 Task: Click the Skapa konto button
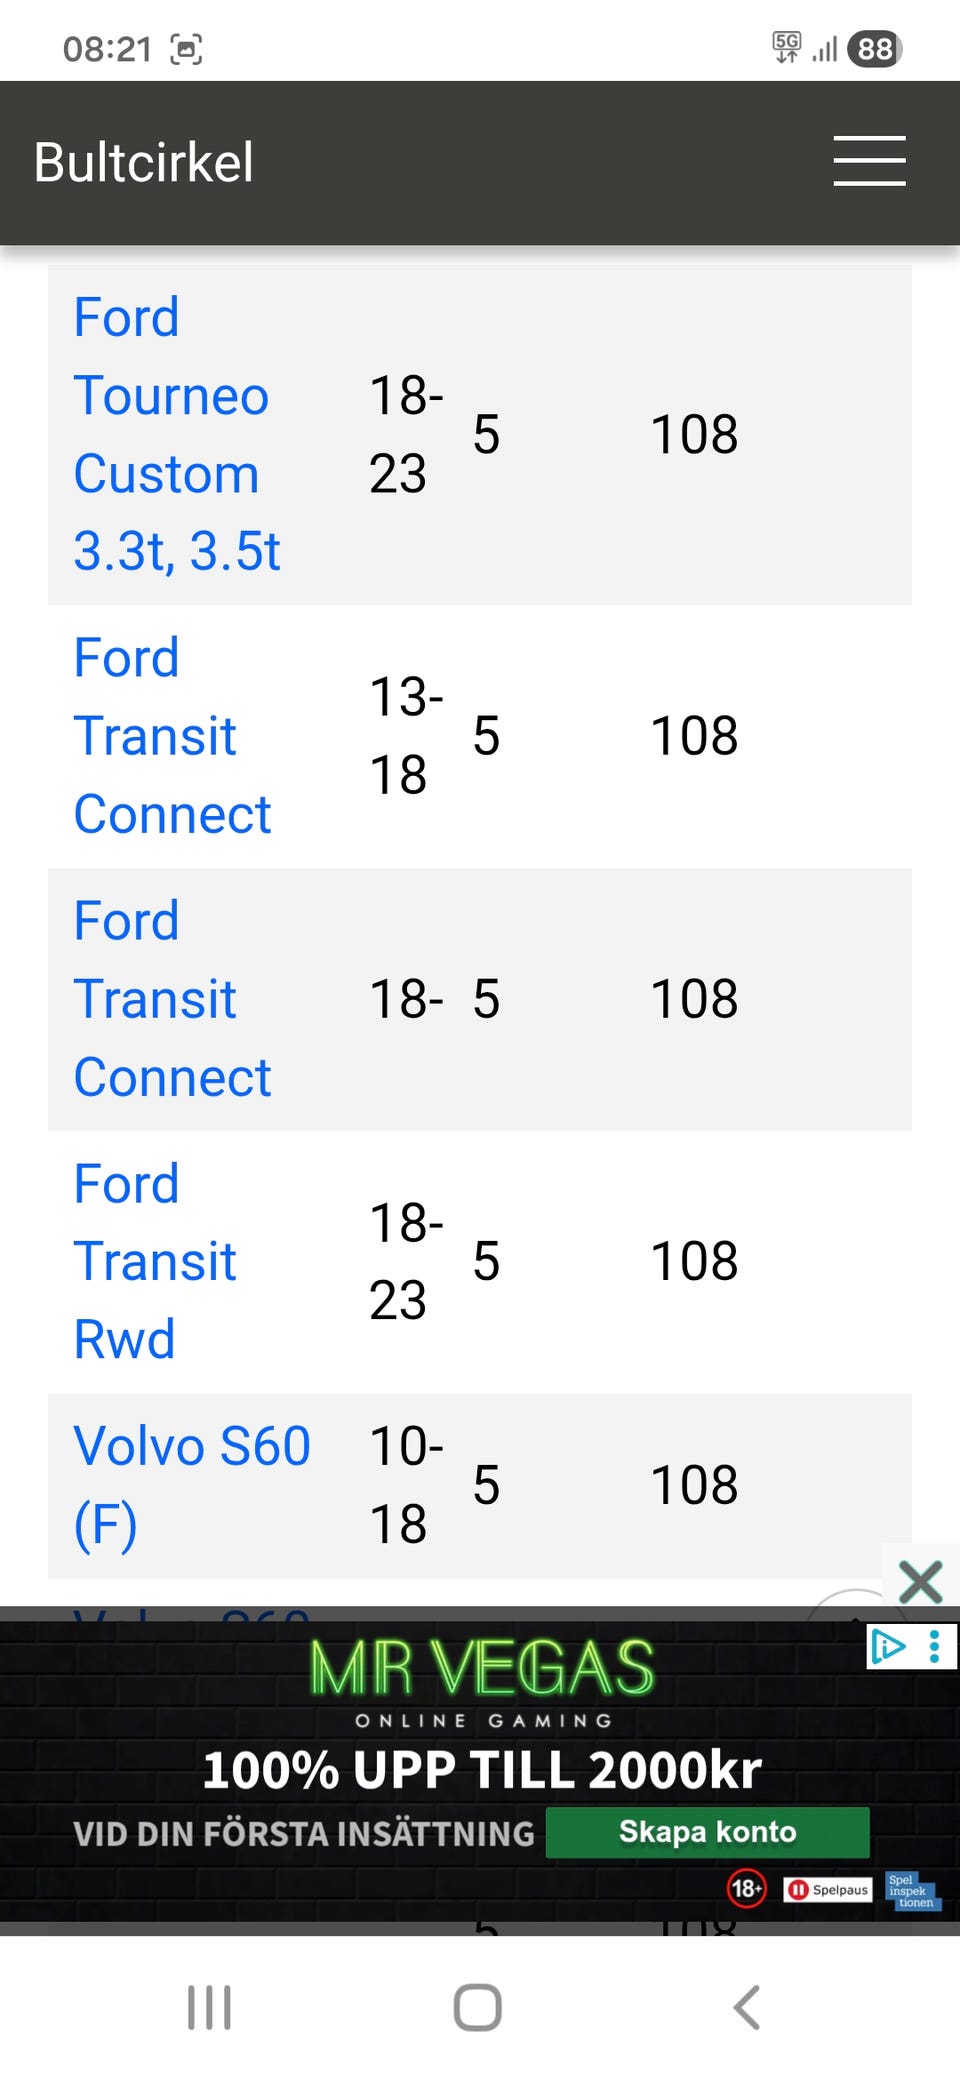click(707, 1832)
